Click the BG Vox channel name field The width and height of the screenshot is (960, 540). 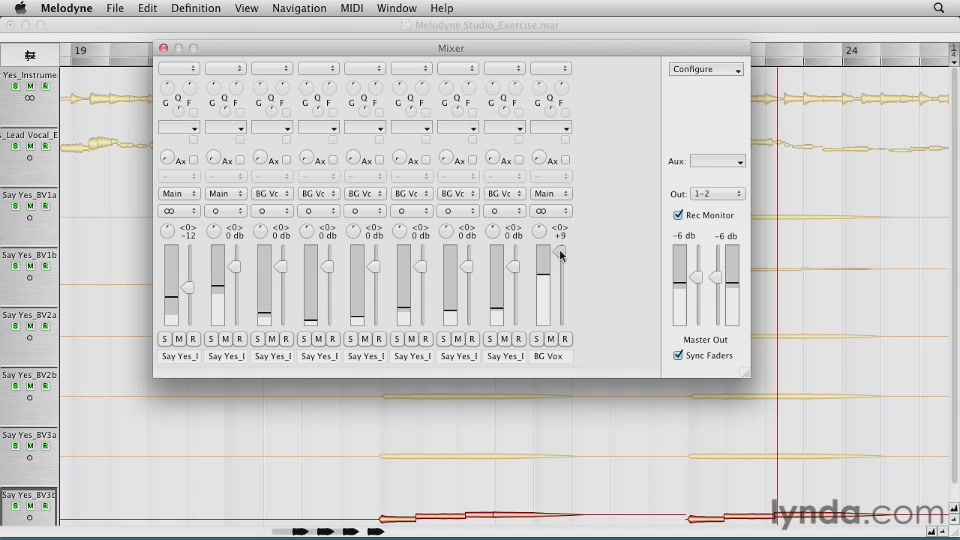pyautogui.click(x=550, y=356)
